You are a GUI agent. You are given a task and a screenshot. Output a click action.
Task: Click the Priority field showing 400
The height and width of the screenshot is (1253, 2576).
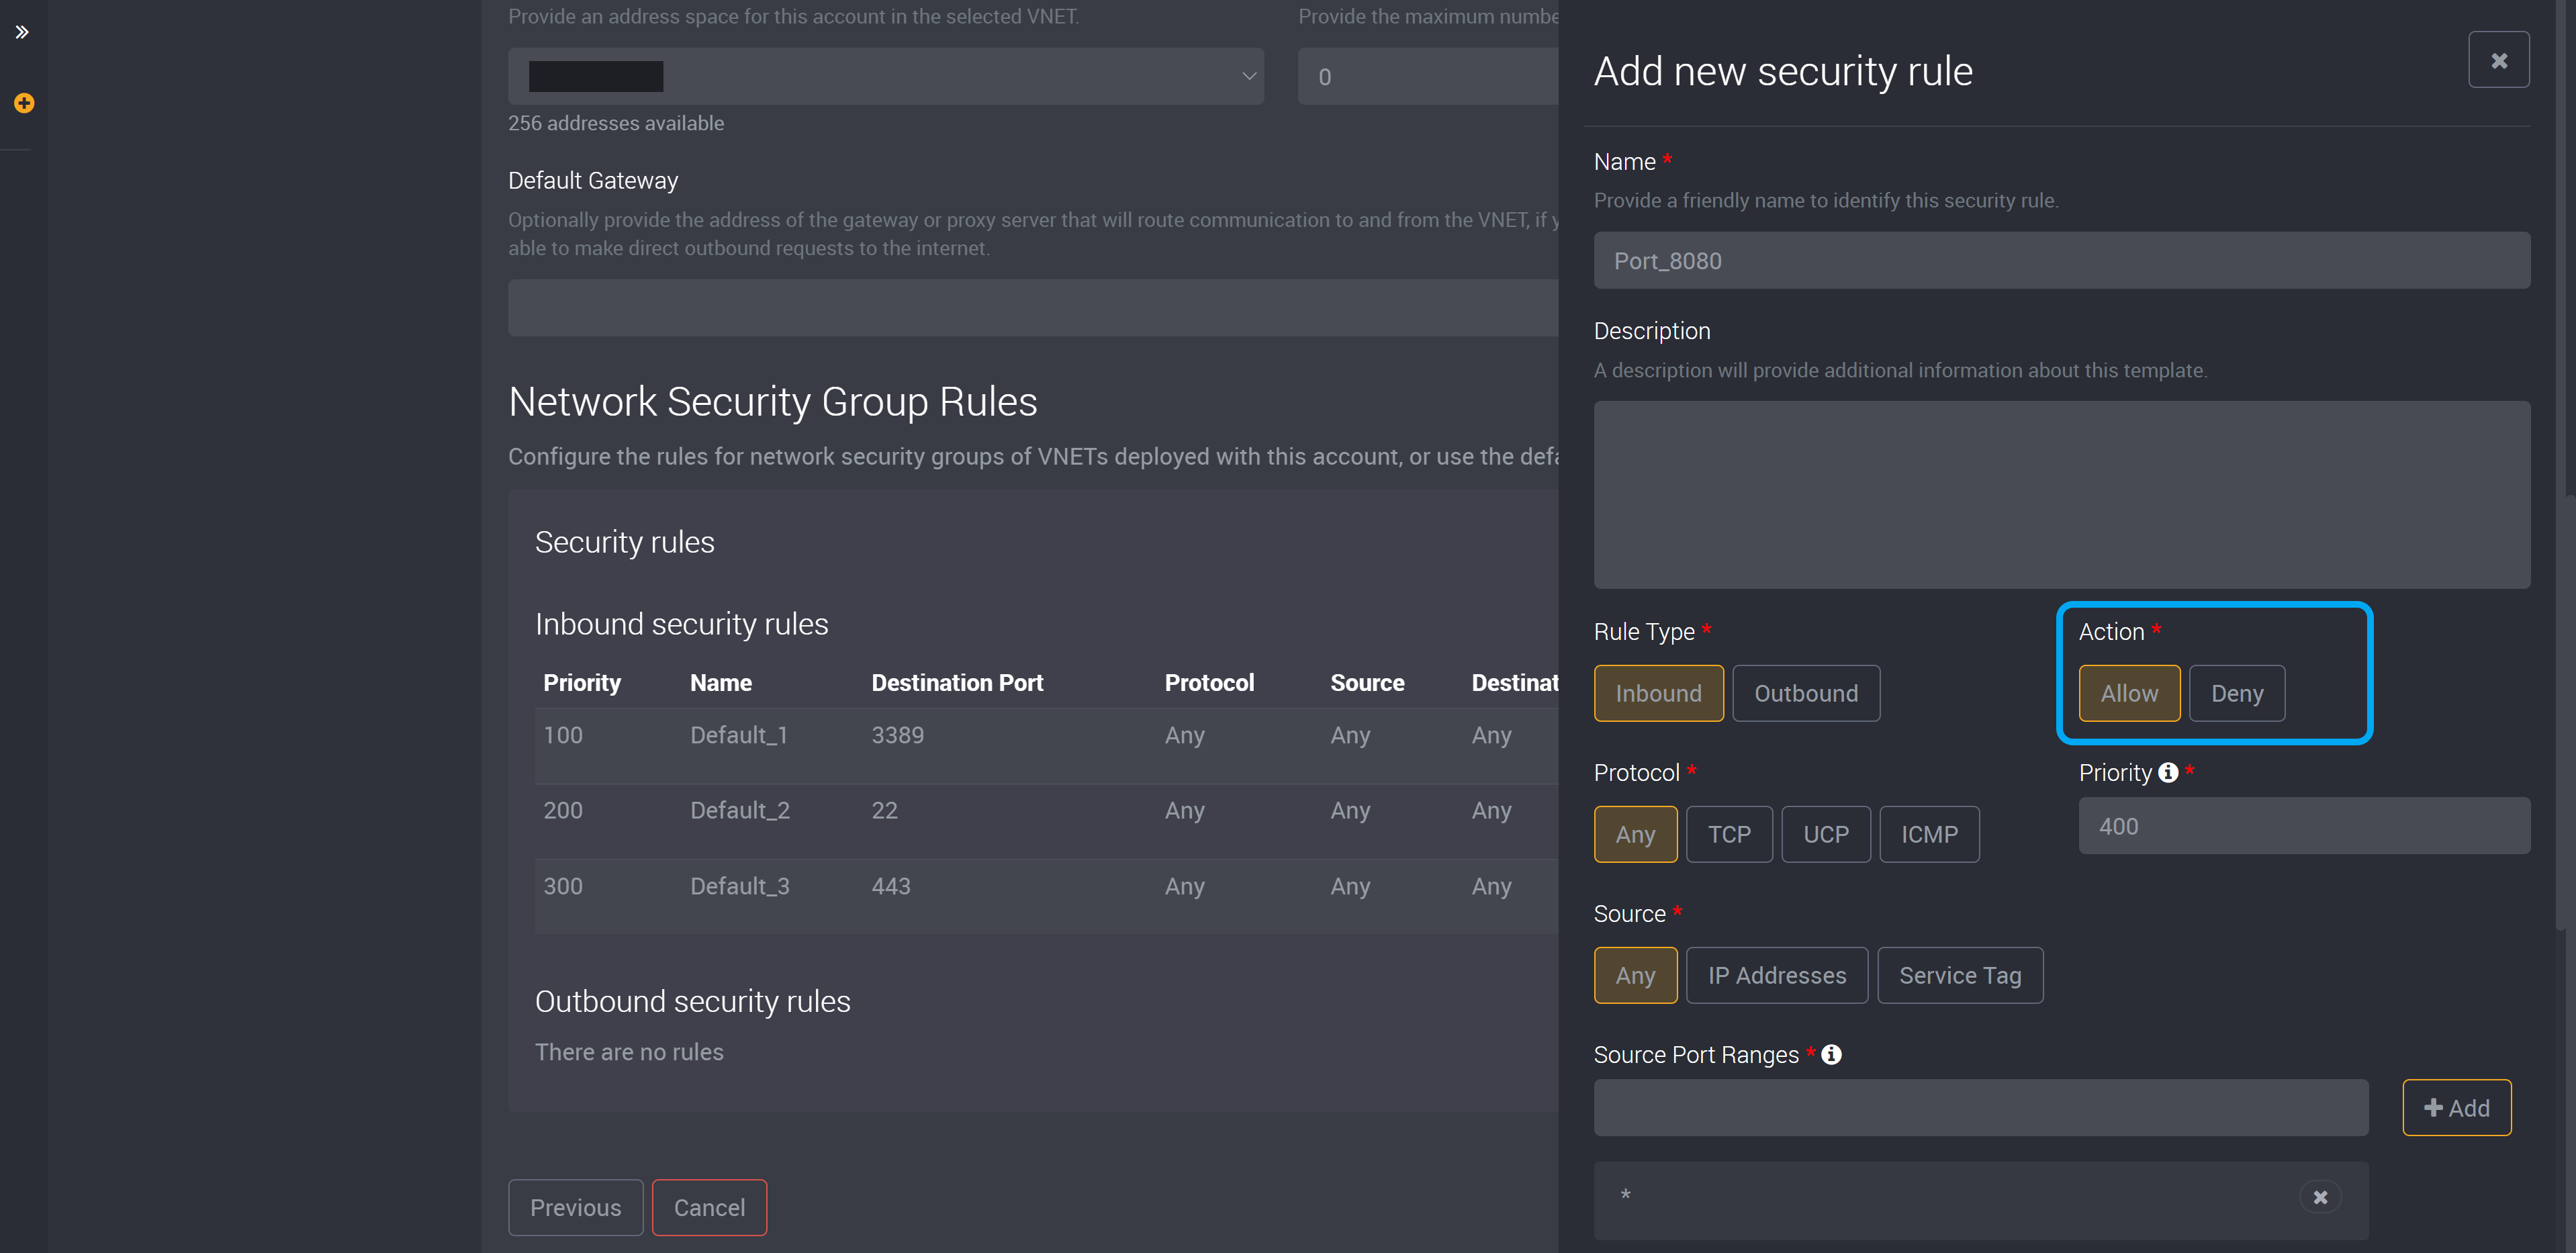coord(2304,826)
